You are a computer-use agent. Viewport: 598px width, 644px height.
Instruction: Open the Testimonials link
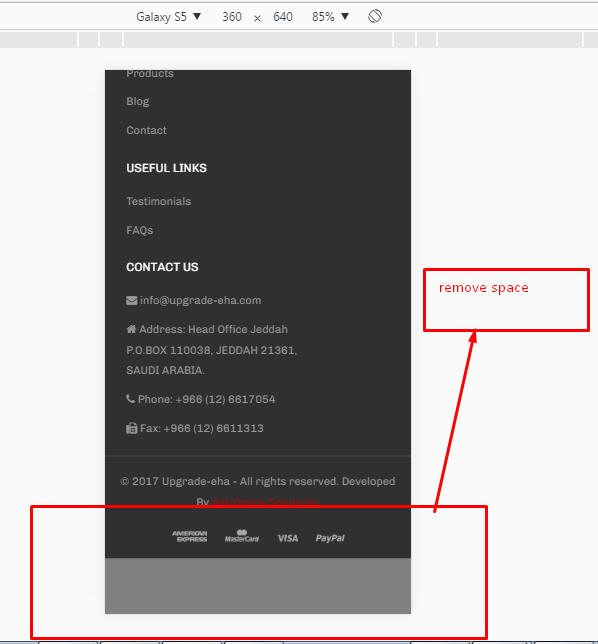pyautogui.click(x=159, y=201)
